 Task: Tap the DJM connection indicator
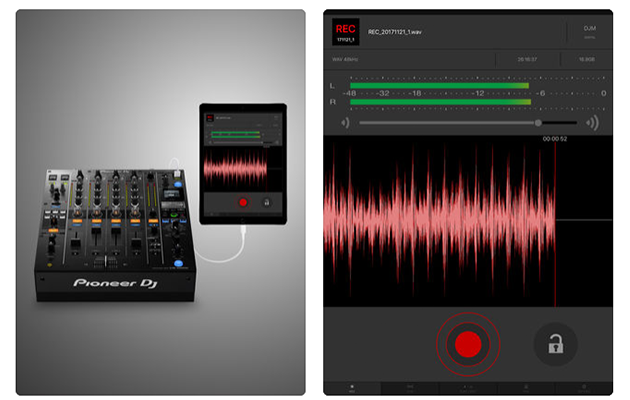pyautogui.click(x=590, y=32)
